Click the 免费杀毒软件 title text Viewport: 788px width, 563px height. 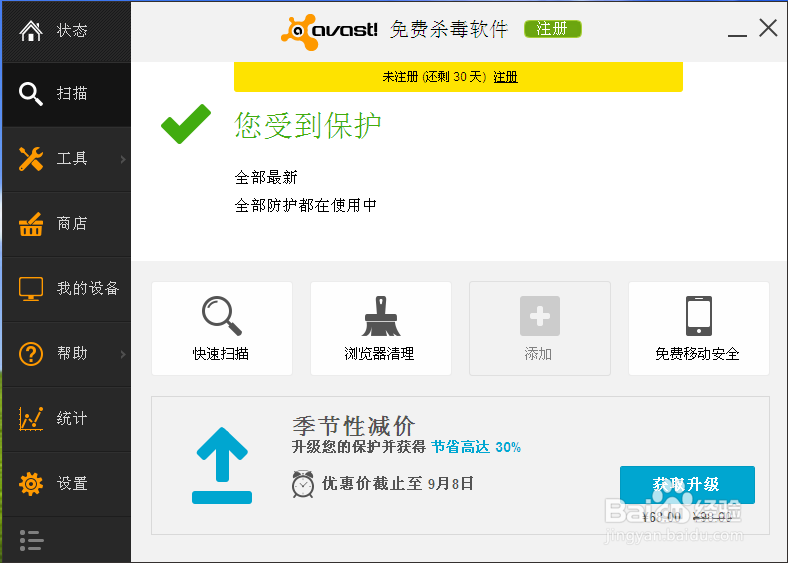coord(449,29)
